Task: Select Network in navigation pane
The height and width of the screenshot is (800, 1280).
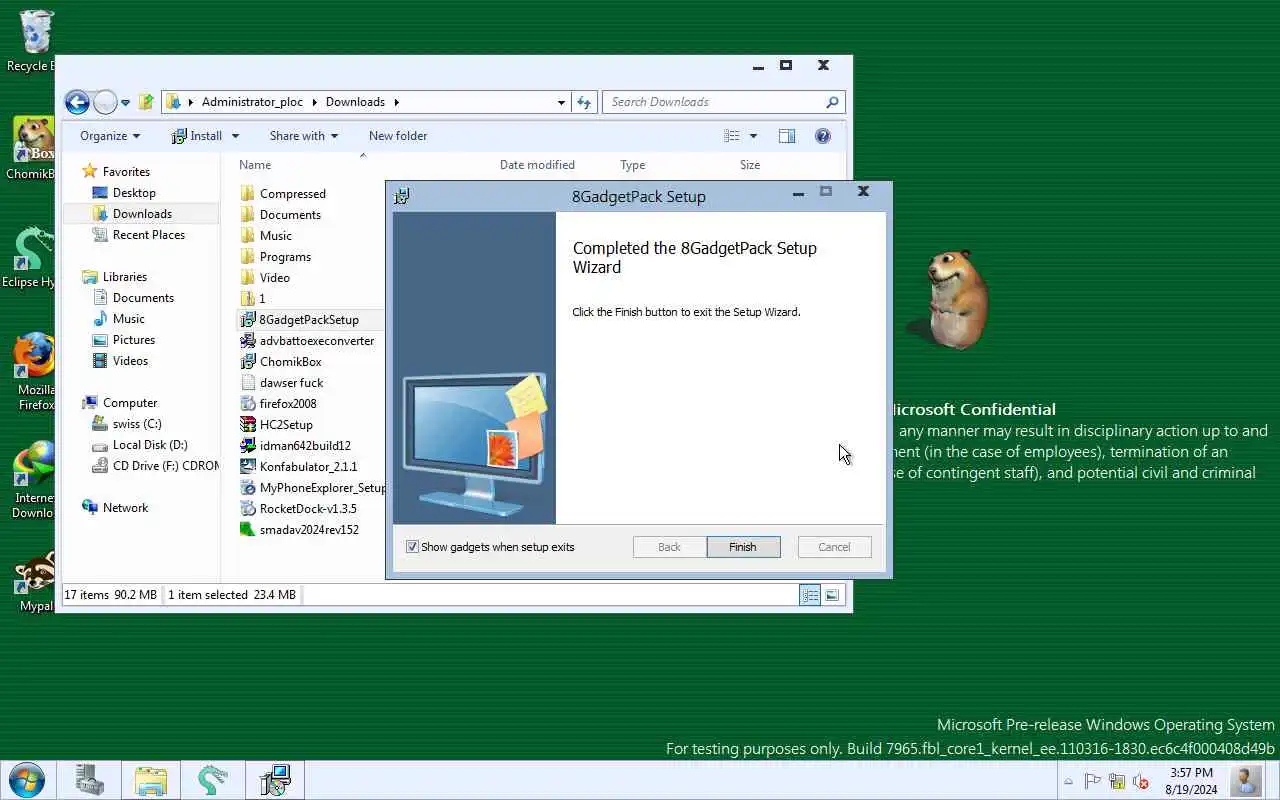Action: click(x=125, y=508)
